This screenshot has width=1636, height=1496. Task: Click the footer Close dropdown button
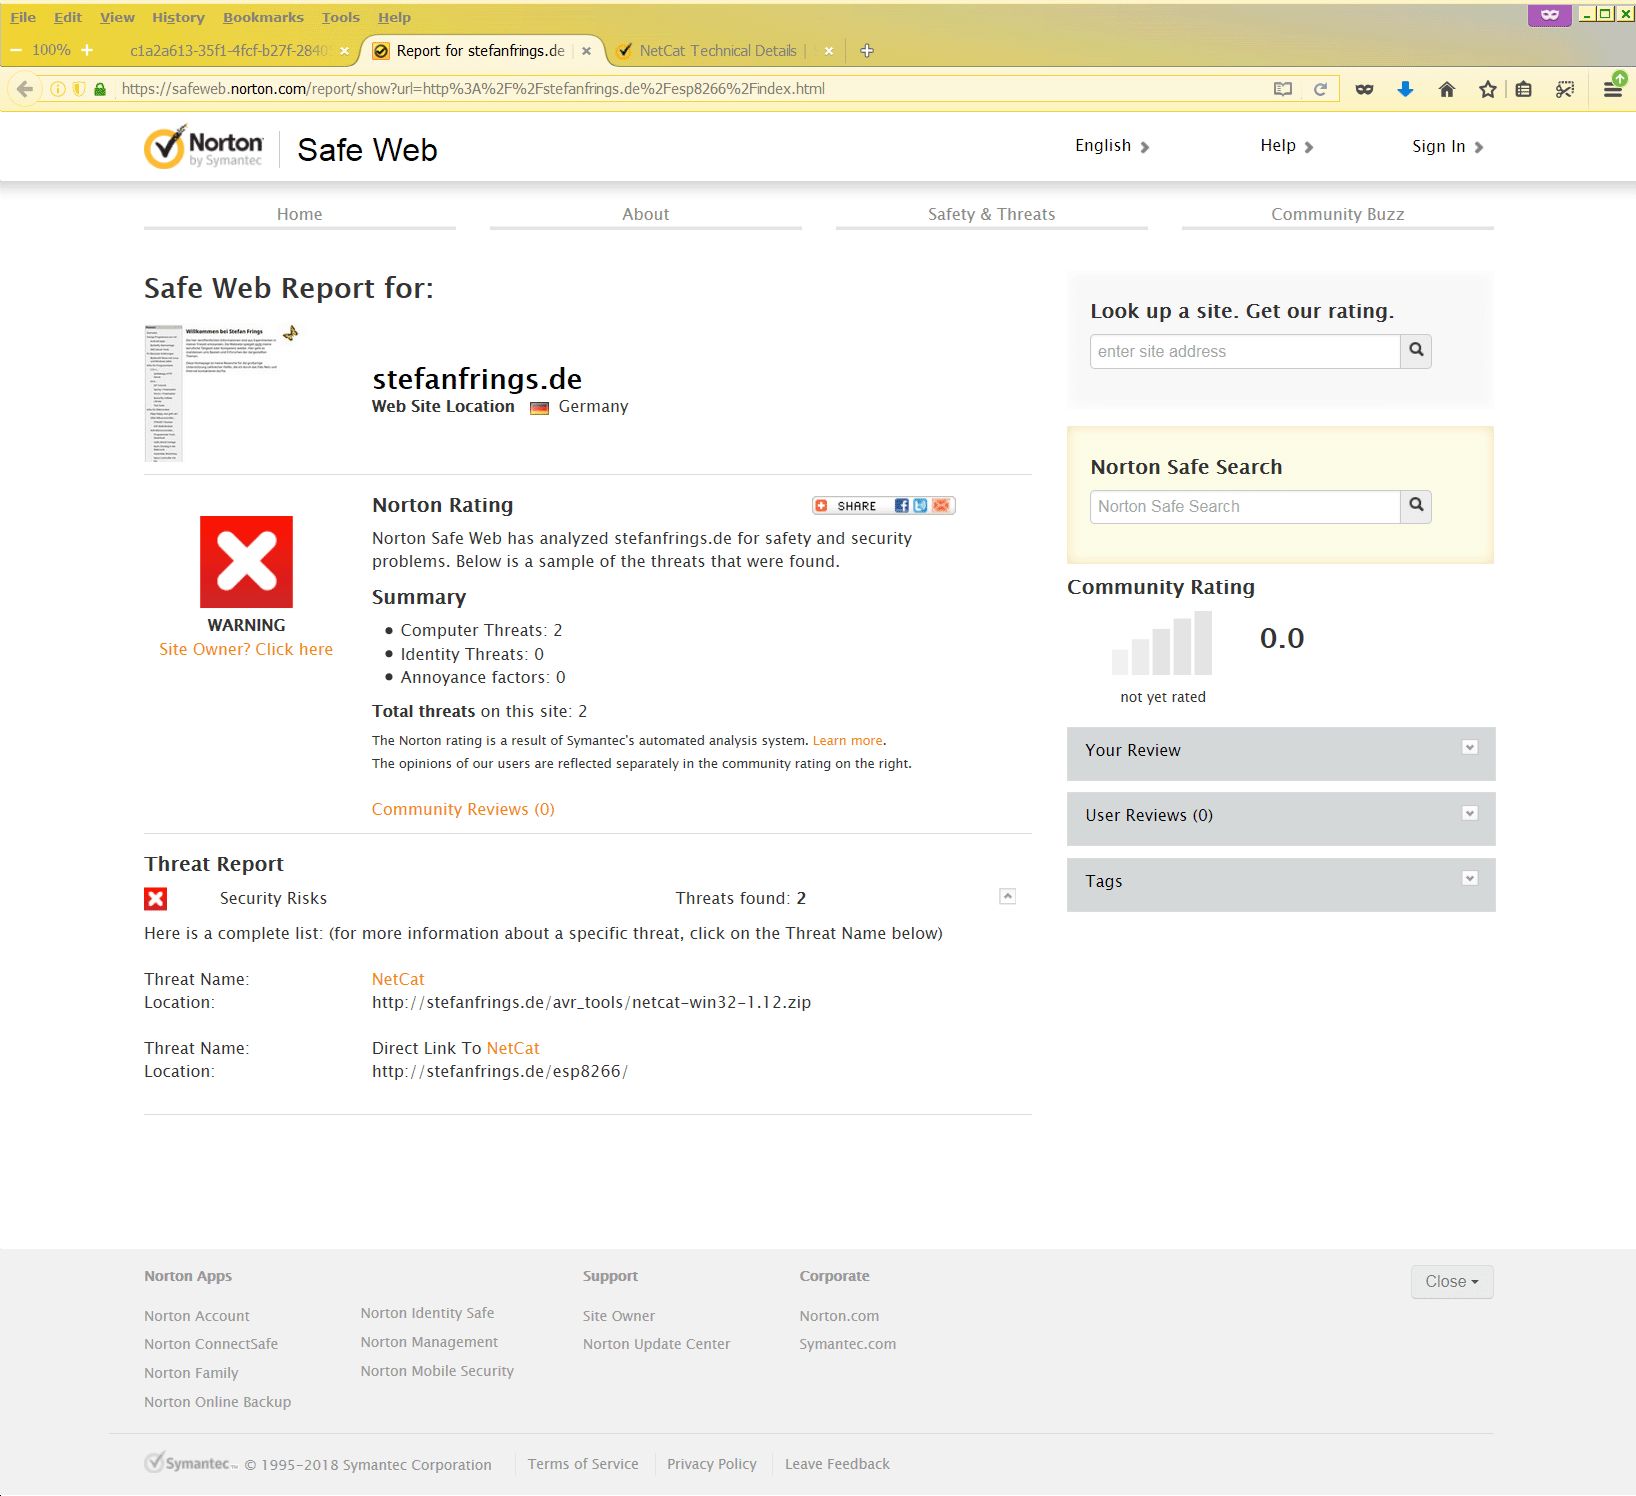click(1452, 1282)
